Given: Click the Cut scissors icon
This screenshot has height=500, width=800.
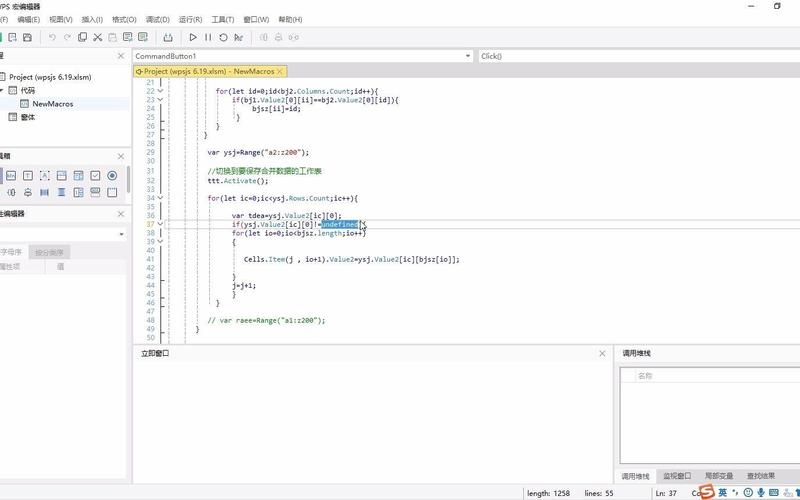Looking at the screenshot, I should click(x=97, y=37).
